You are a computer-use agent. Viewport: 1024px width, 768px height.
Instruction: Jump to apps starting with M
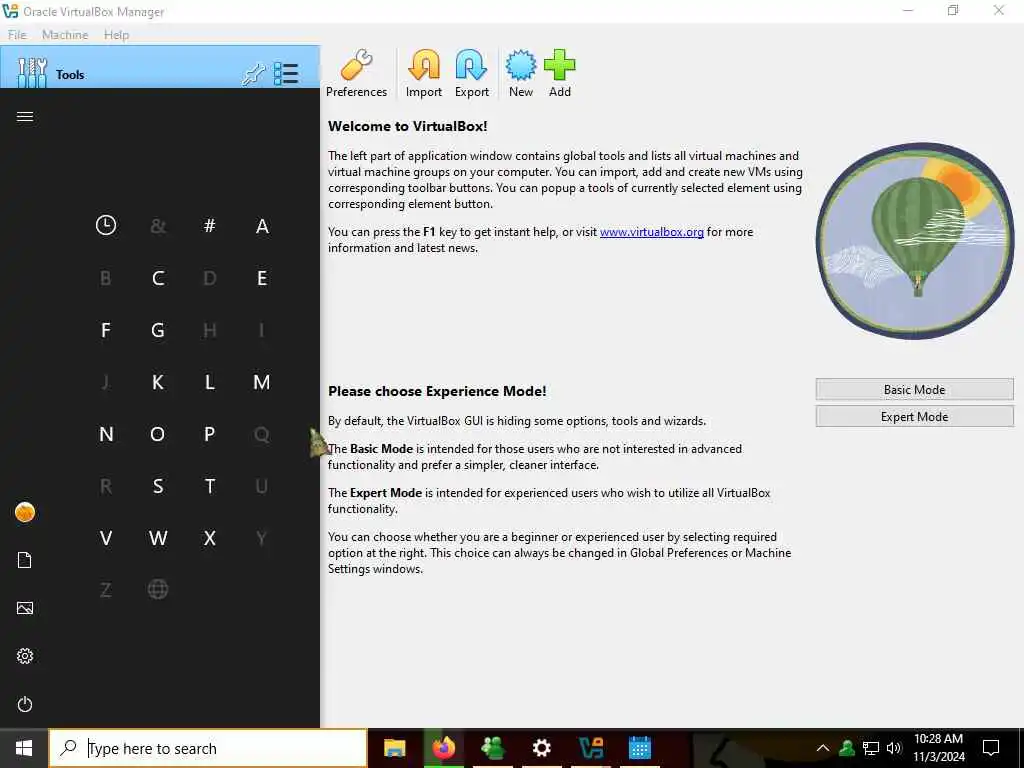pos(262,382)
